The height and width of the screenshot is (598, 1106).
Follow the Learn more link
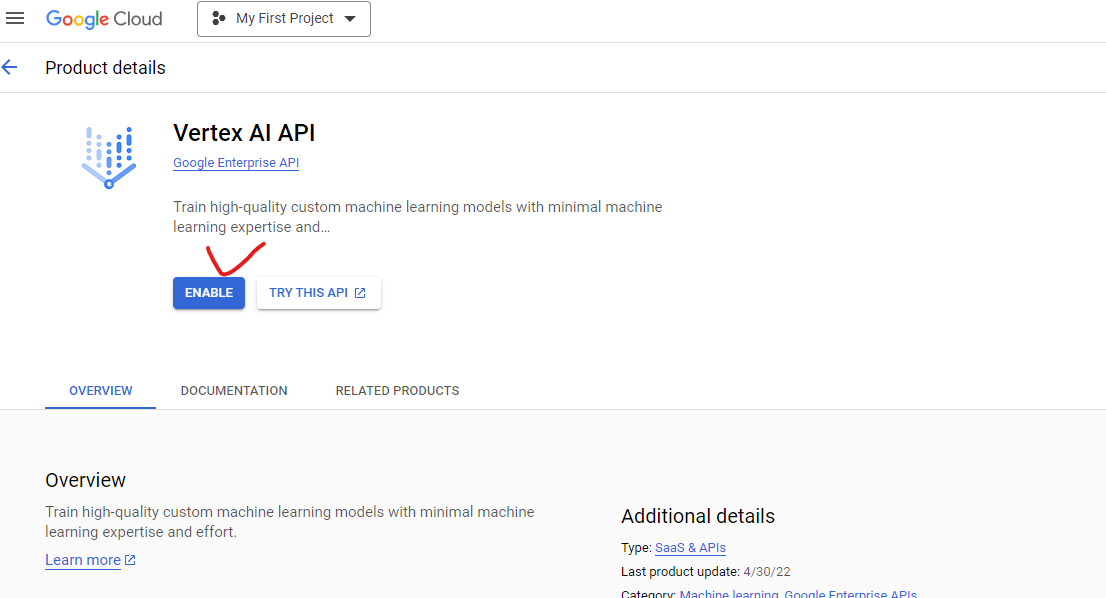(x=90, y=560)
